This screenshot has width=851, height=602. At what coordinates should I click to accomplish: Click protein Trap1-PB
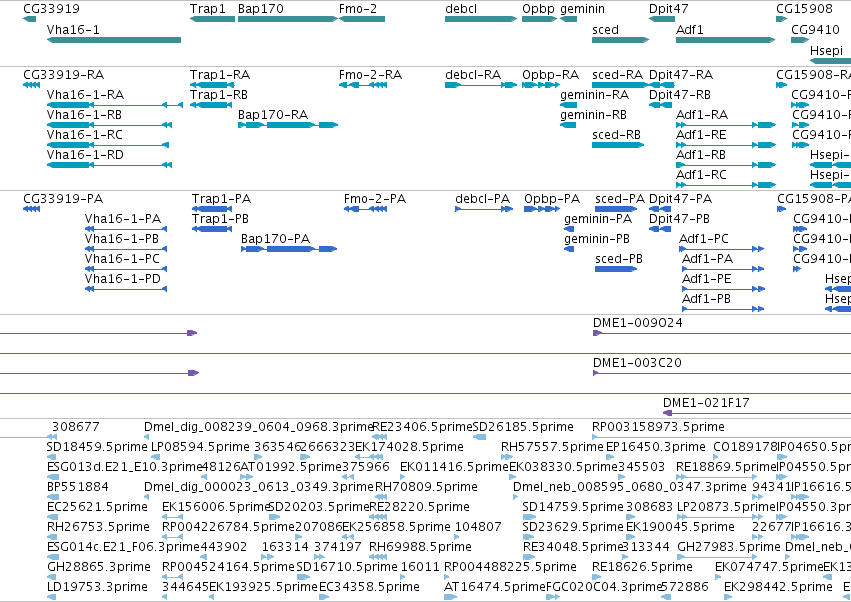[212, 229]
